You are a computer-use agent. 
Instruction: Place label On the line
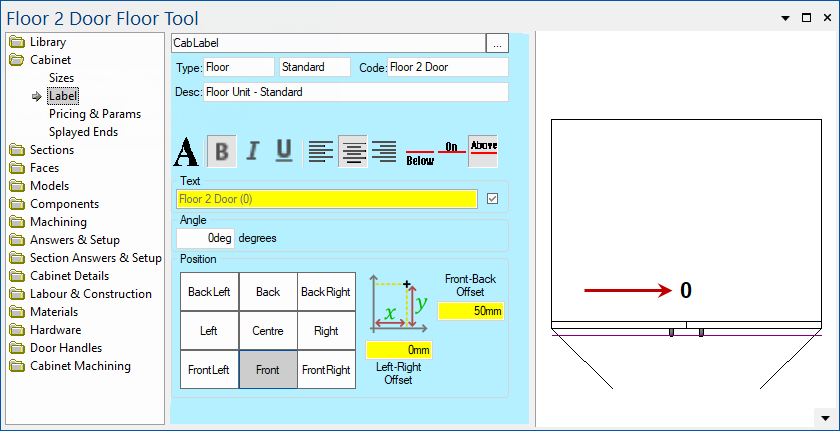click(452, 148)
